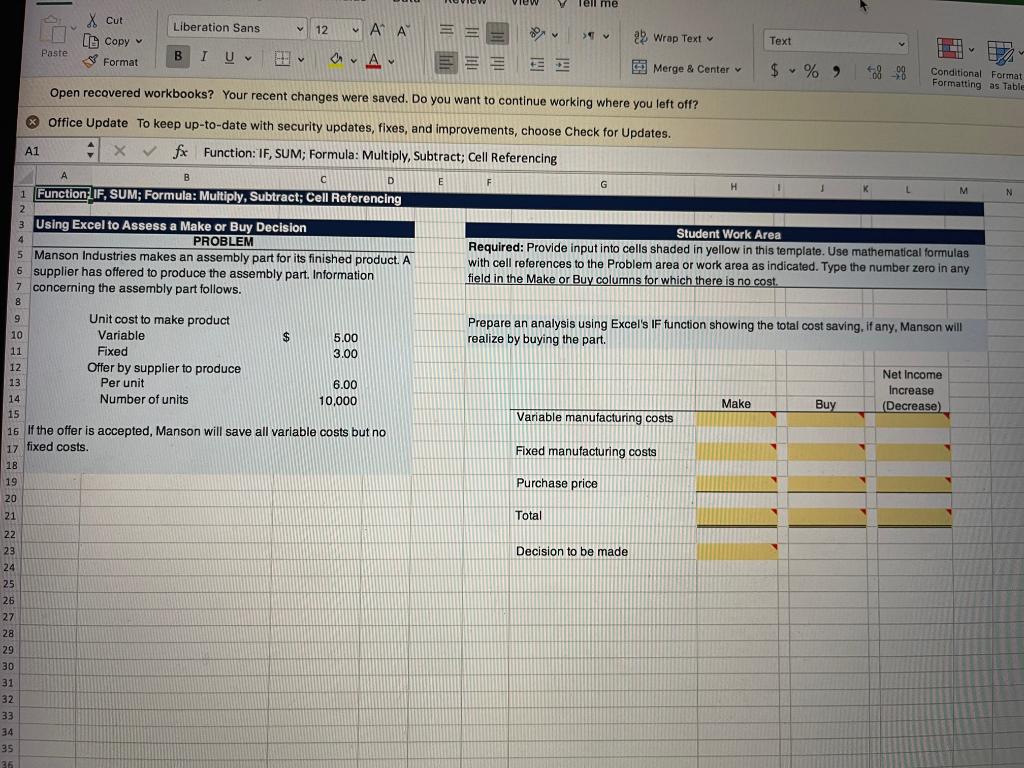Open the View menu

pos(525,3)
